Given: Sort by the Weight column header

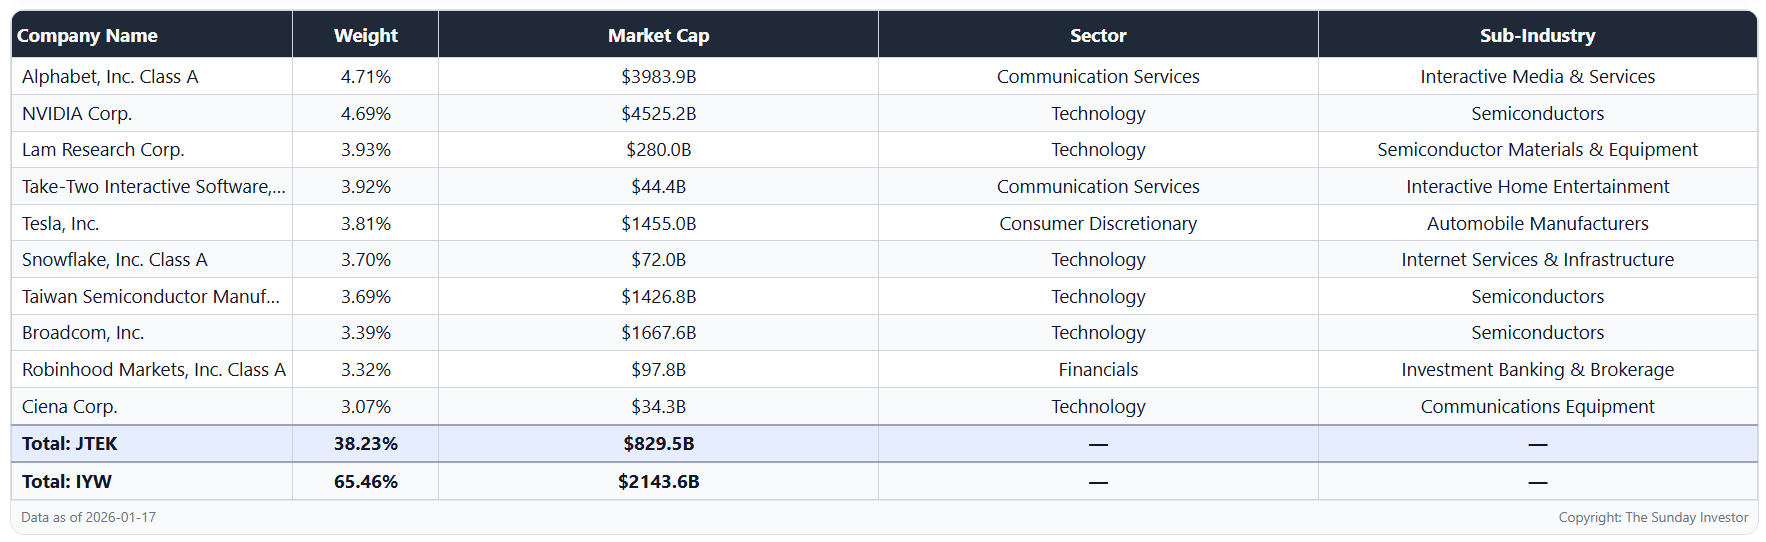Looking at the screenshot, I should pos(365,36).
